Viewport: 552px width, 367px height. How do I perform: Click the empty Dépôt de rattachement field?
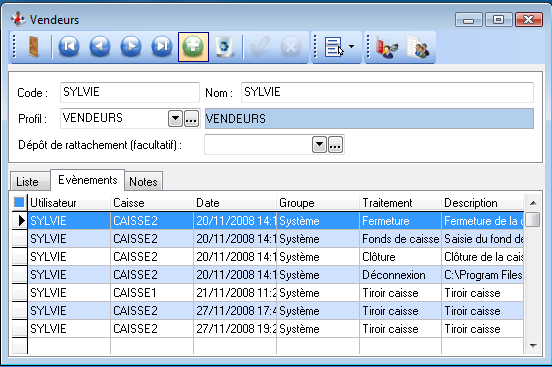(x=258, y=144)
